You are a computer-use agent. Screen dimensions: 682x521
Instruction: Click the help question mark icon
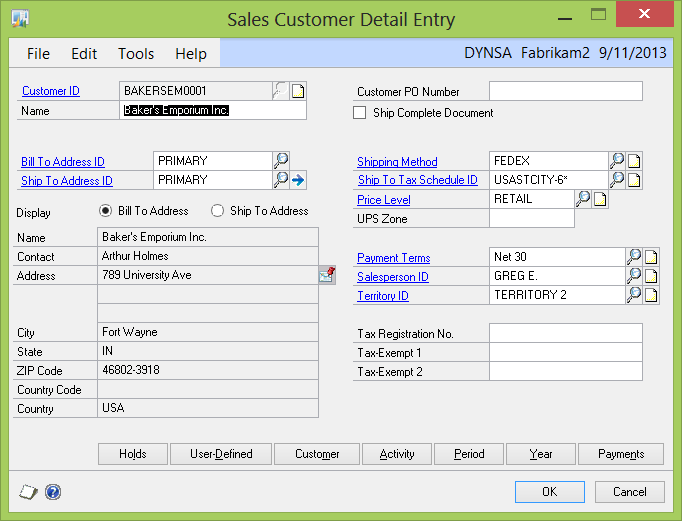click(53, 492)
